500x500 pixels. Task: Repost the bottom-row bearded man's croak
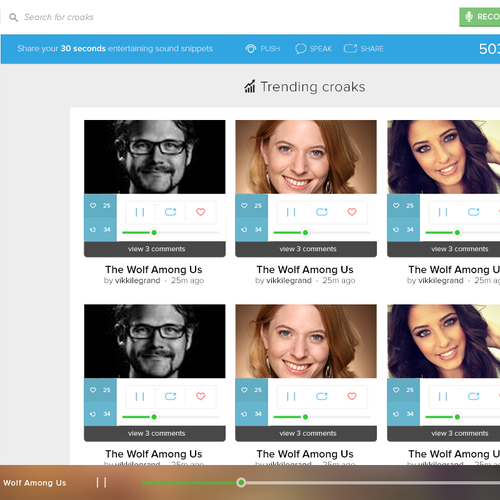click(x=170, y=396)
